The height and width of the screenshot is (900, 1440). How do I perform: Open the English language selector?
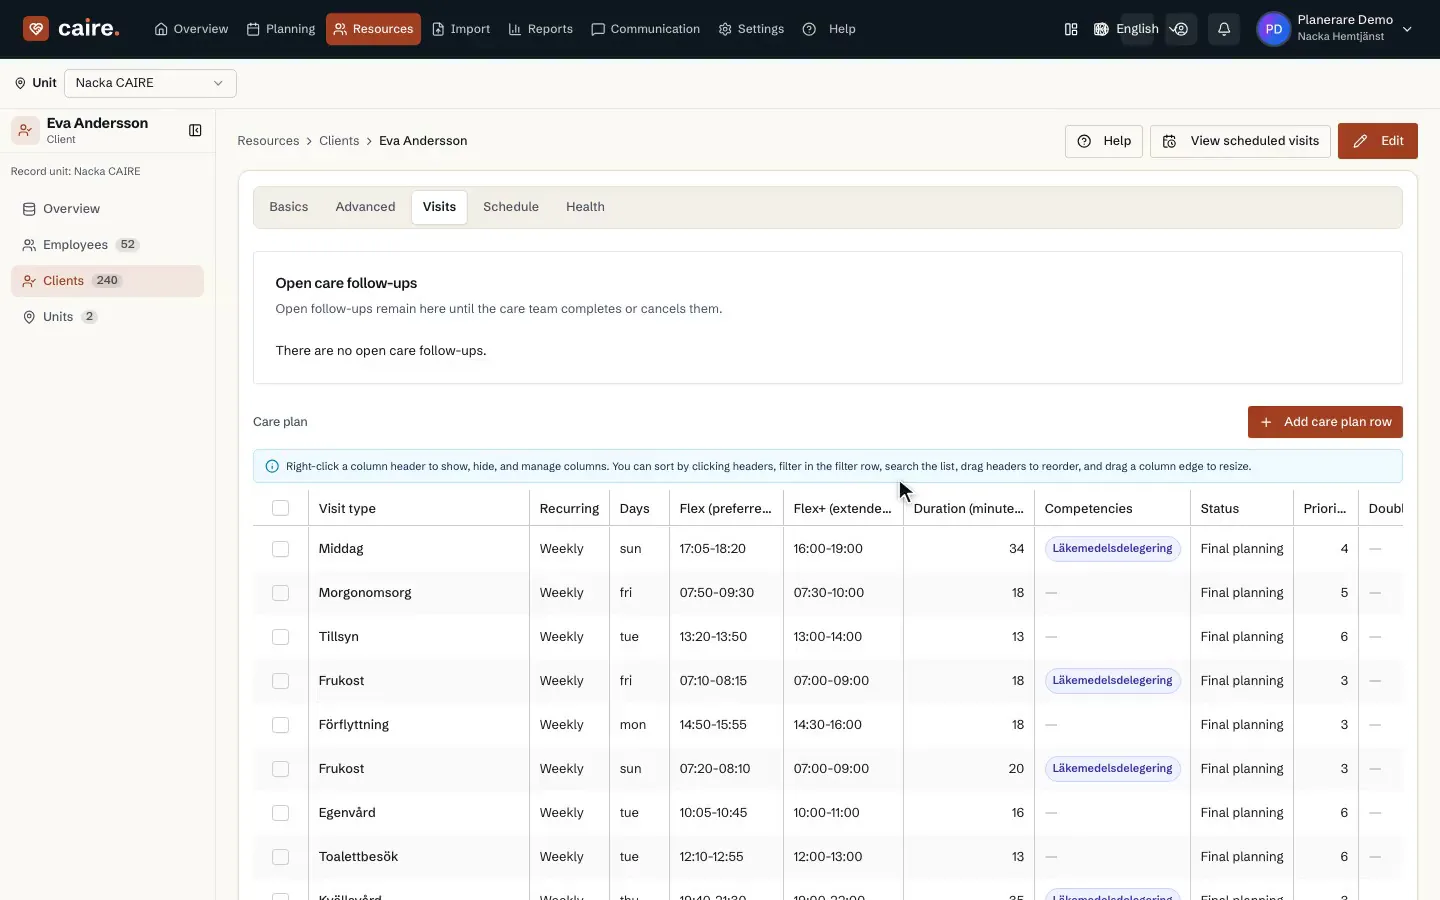tap(1137, 29)
